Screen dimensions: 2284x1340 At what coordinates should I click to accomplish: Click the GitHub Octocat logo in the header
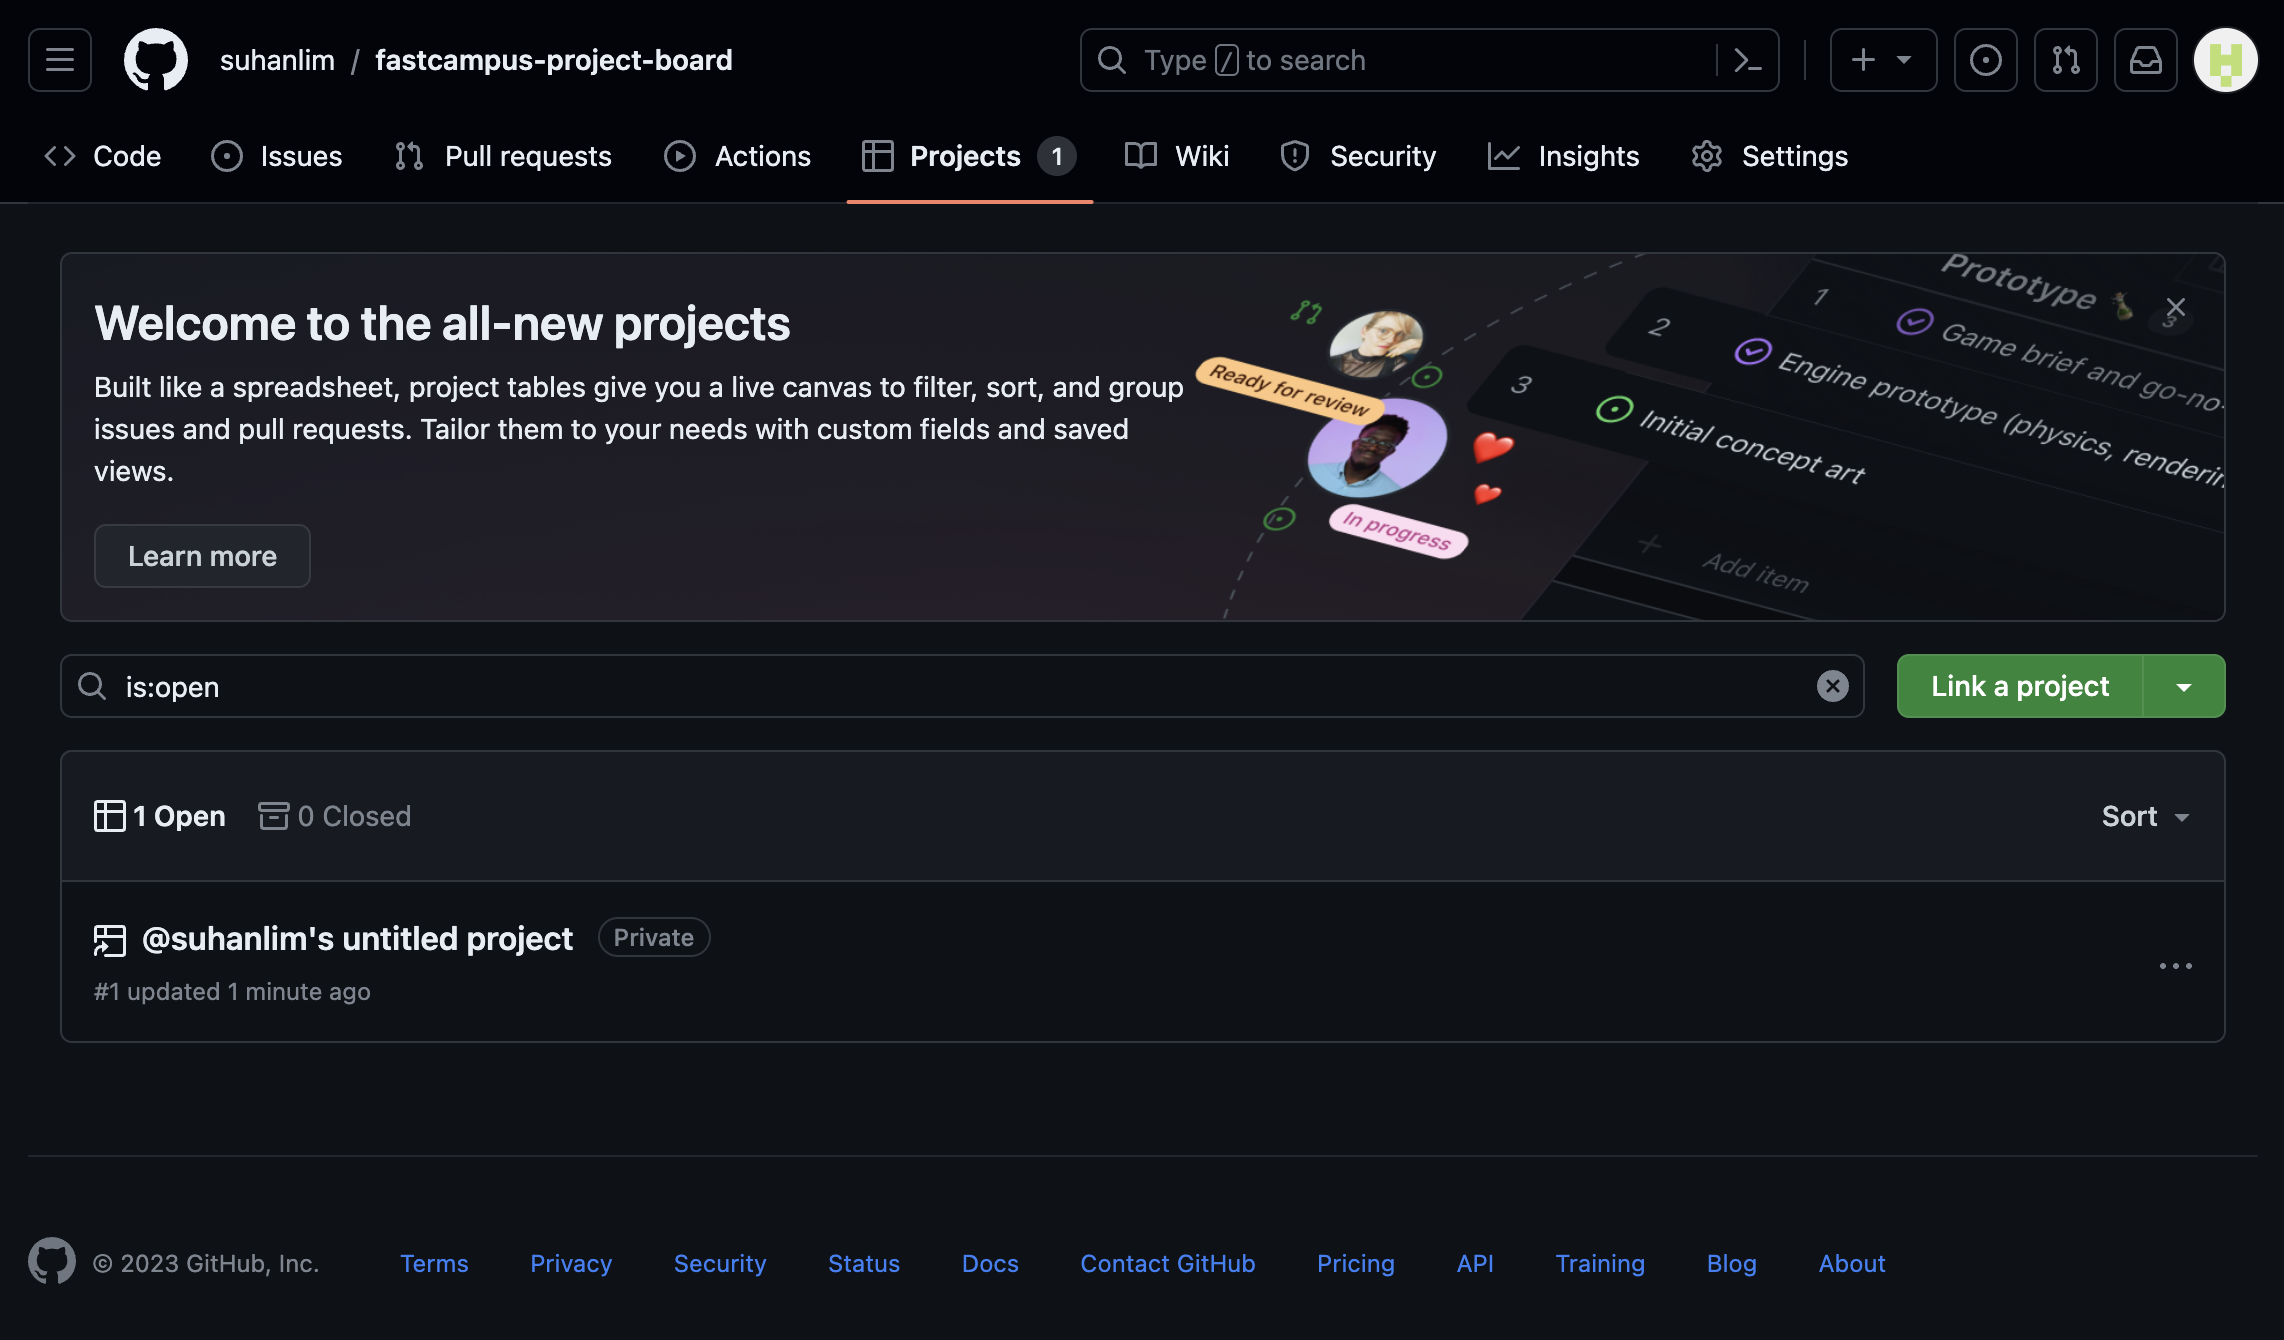click(155, 60)
